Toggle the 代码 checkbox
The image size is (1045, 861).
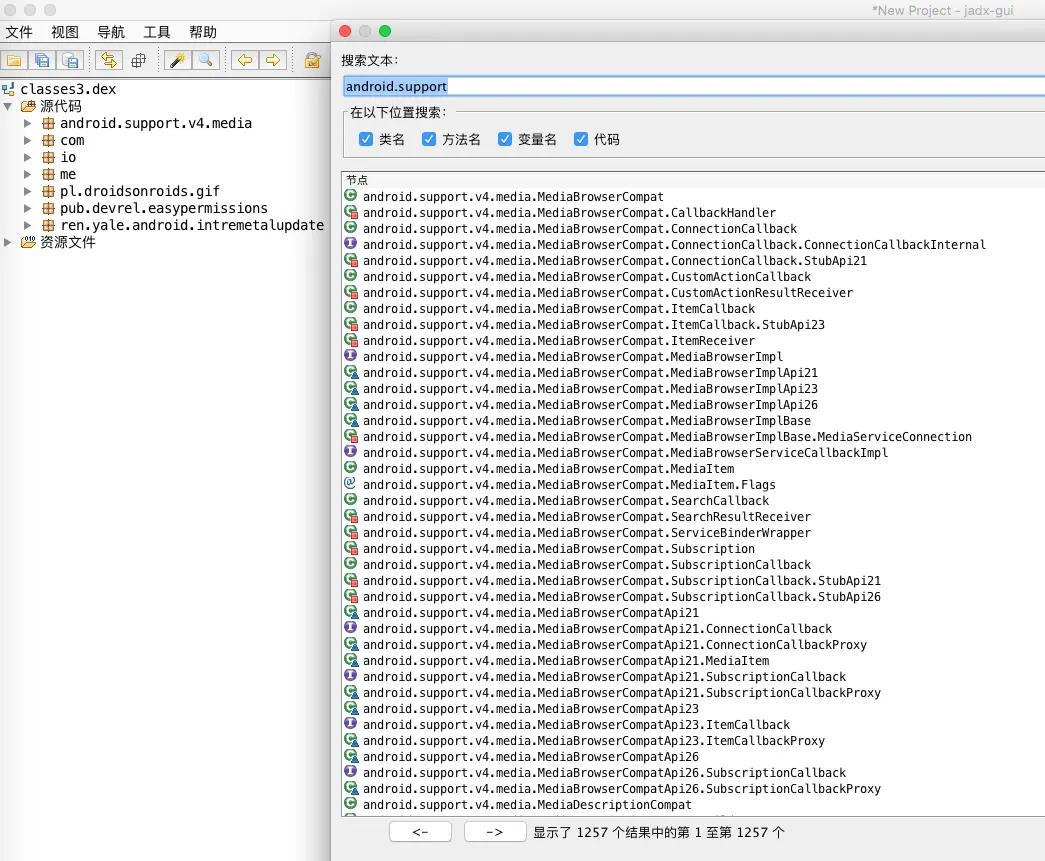[x=580, y=139]
